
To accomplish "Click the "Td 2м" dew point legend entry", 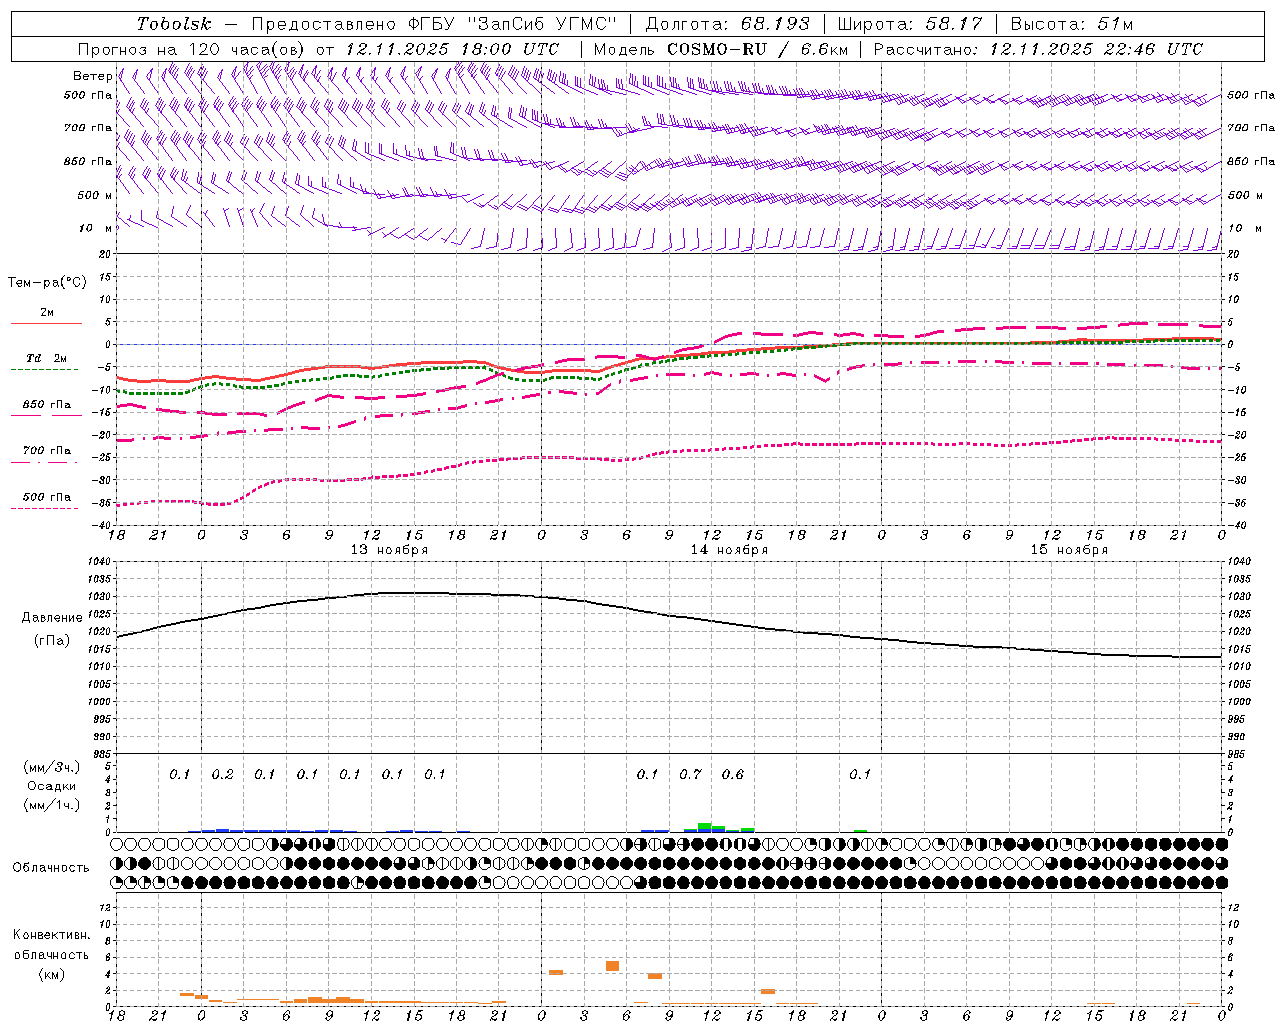I will click(x=47, y=358).
